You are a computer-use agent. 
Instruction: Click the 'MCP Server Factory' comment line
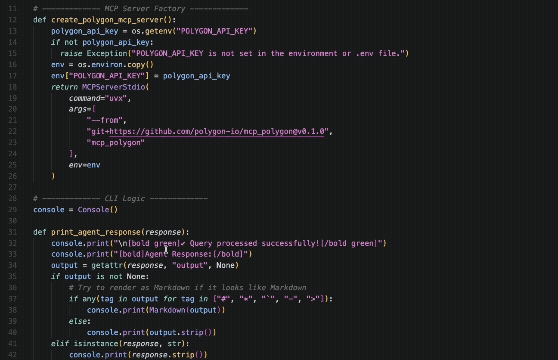click(141, 9)
